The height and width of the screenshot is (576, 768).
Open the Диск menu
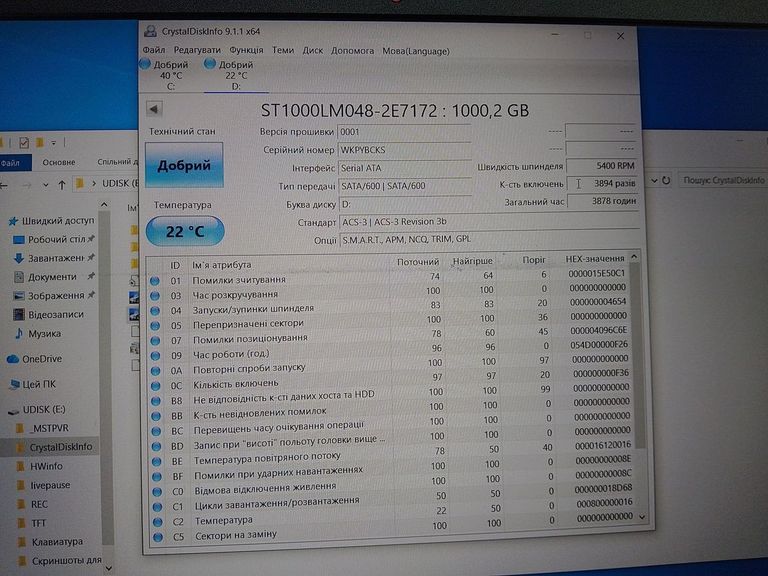(x=313, y=50)
